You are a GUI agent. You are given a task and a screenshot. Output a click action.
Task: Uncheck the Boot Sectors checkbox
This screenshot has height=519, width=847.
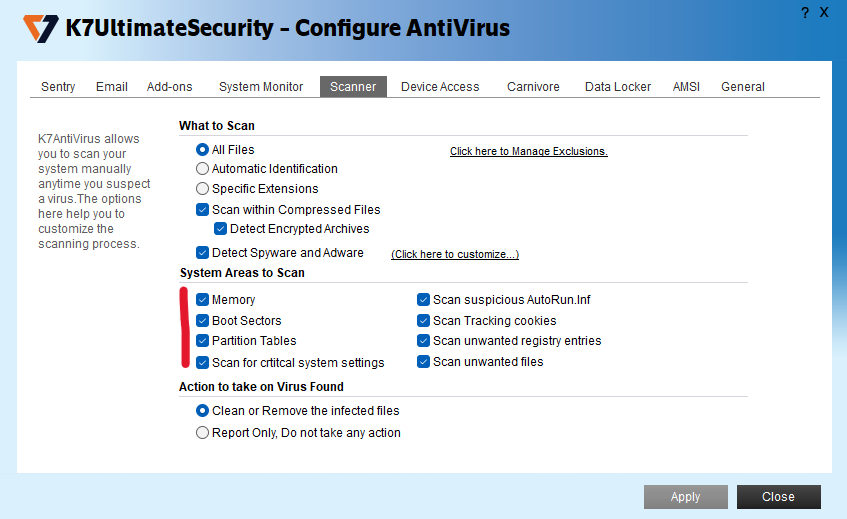click(203, 321)
